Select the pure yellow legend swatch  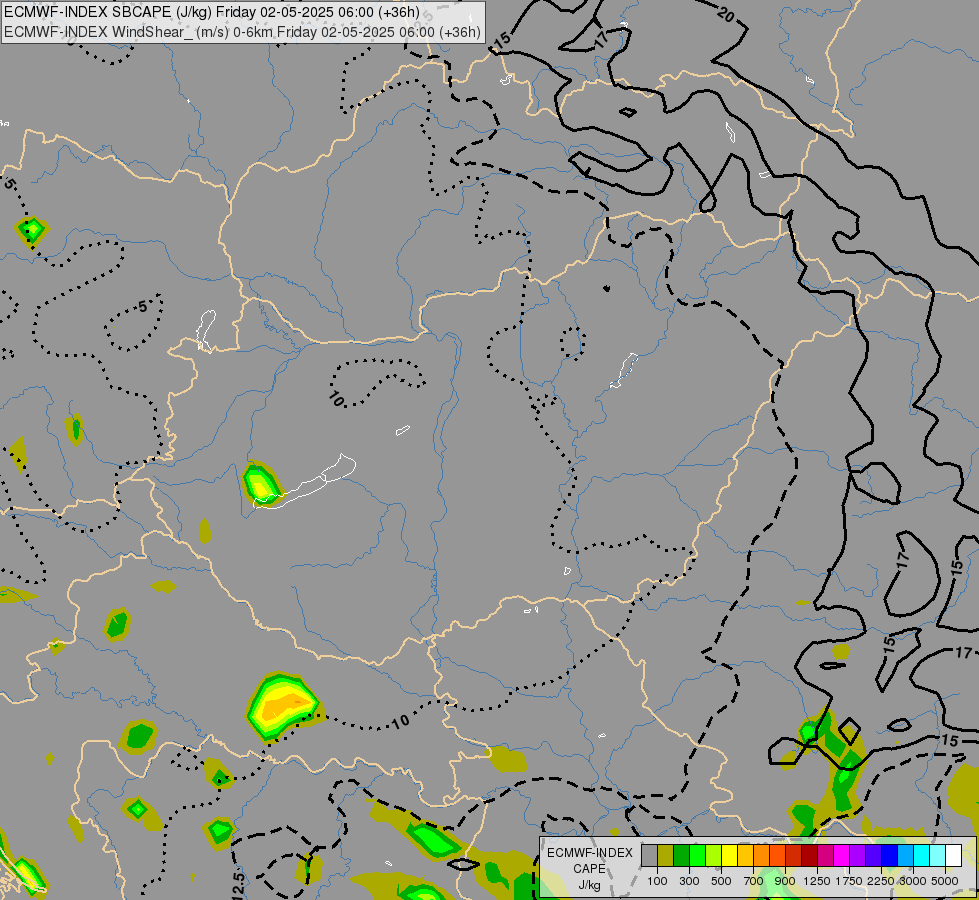pos(730,855)
